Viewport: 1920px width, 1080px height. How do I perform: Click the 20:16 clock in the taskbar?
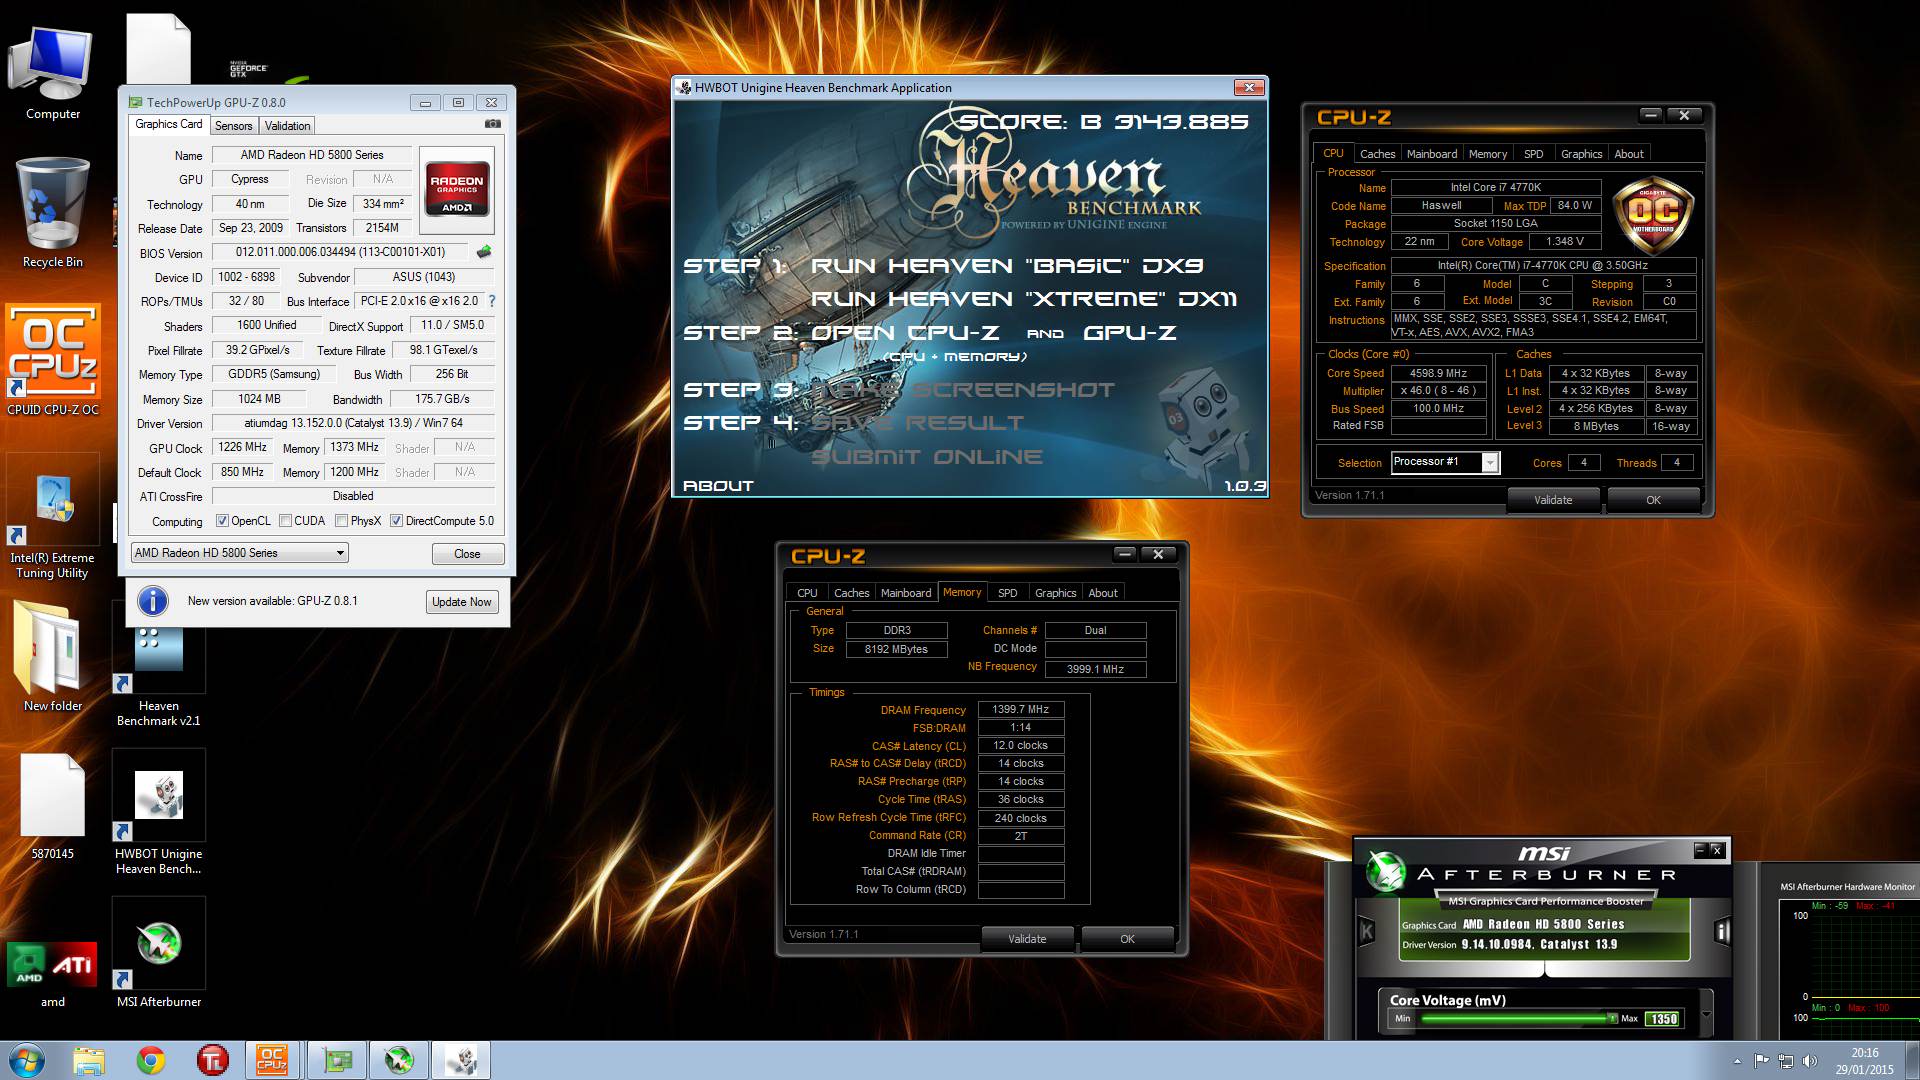(x=1864, y=1053)
